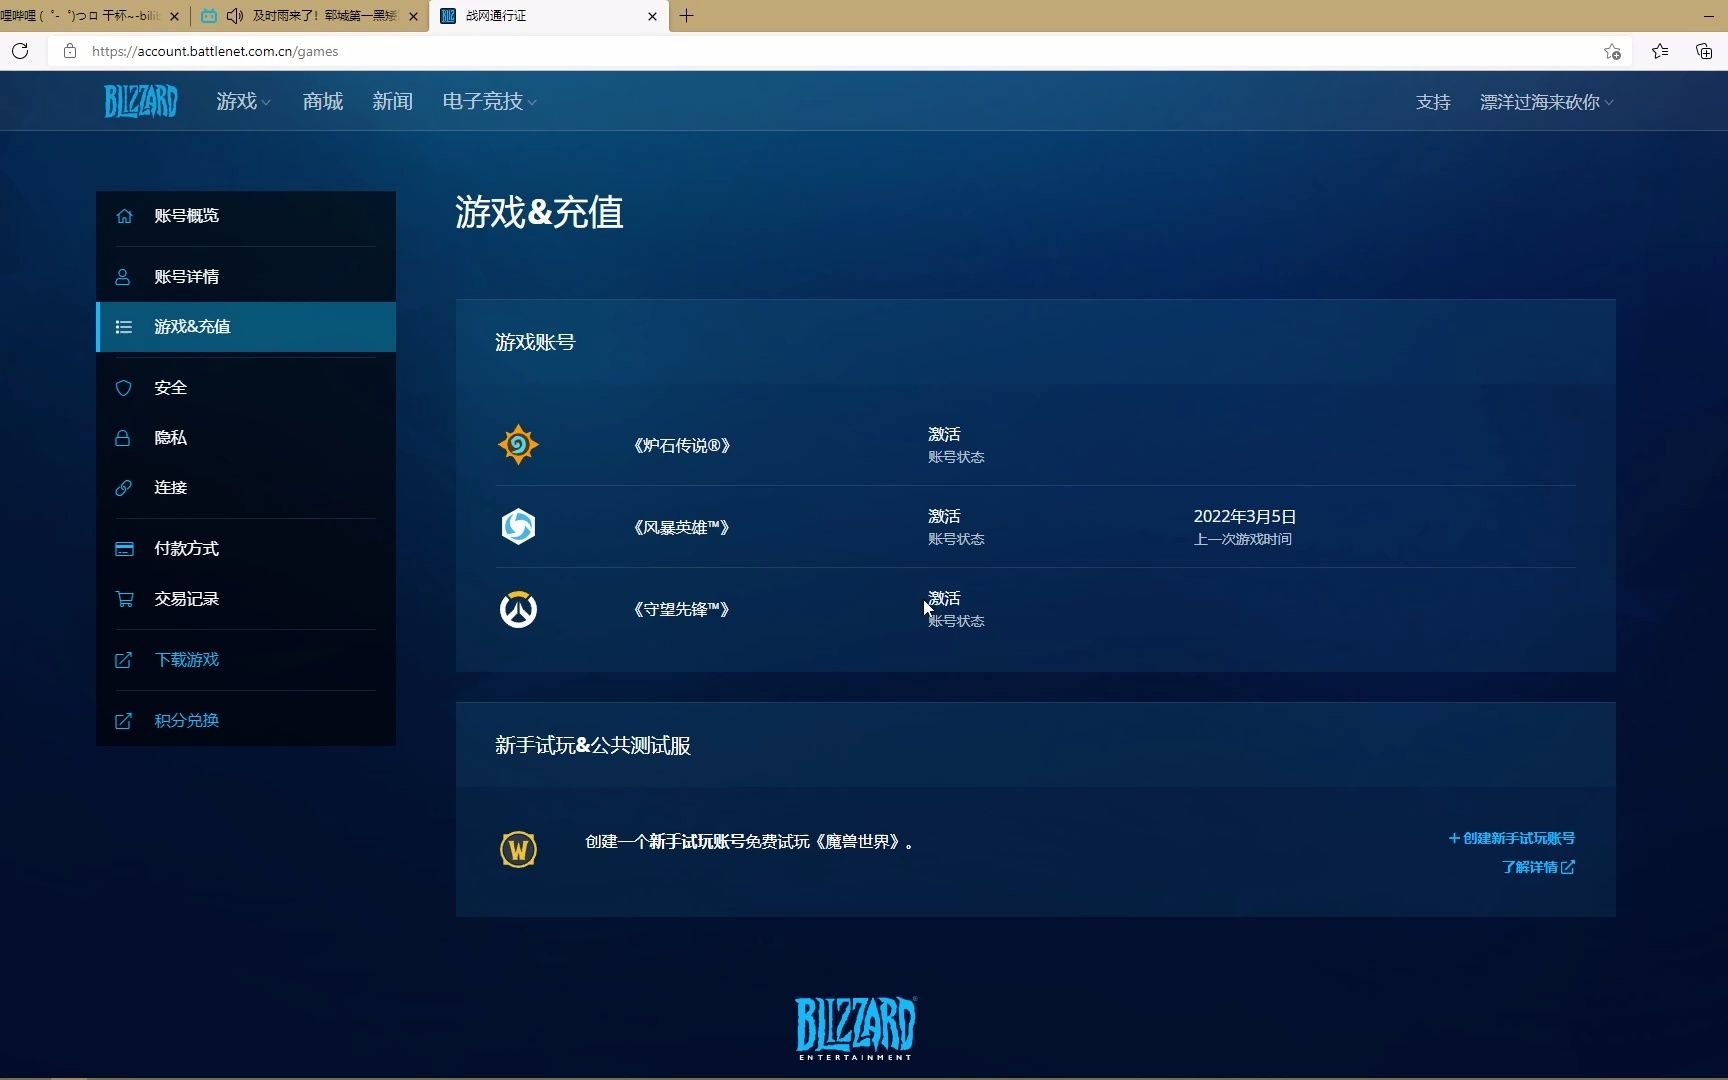Open the browser Collections icon
This screenshot has width=1728, height=1080.
1704,51
